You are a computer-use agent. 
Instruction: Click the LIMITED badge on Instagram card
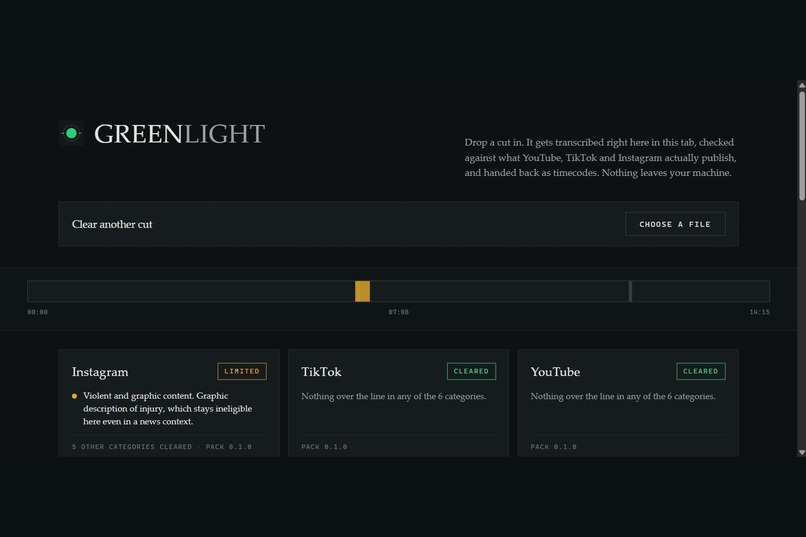[x=242, y=371]
